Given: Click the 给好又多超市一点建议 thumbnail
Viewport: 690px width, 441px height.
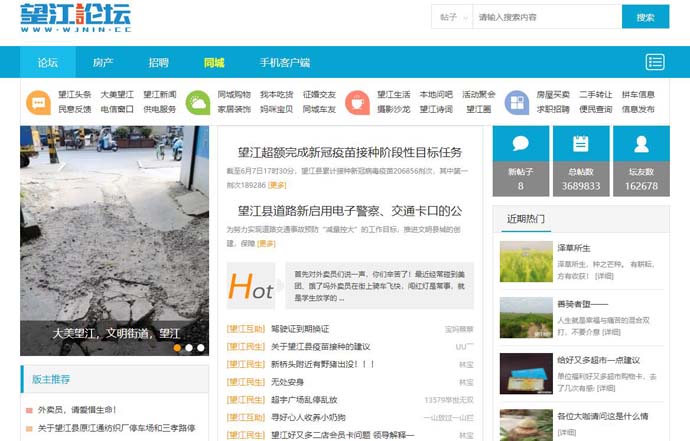Looking at the screenshot, I should (526, 374).
